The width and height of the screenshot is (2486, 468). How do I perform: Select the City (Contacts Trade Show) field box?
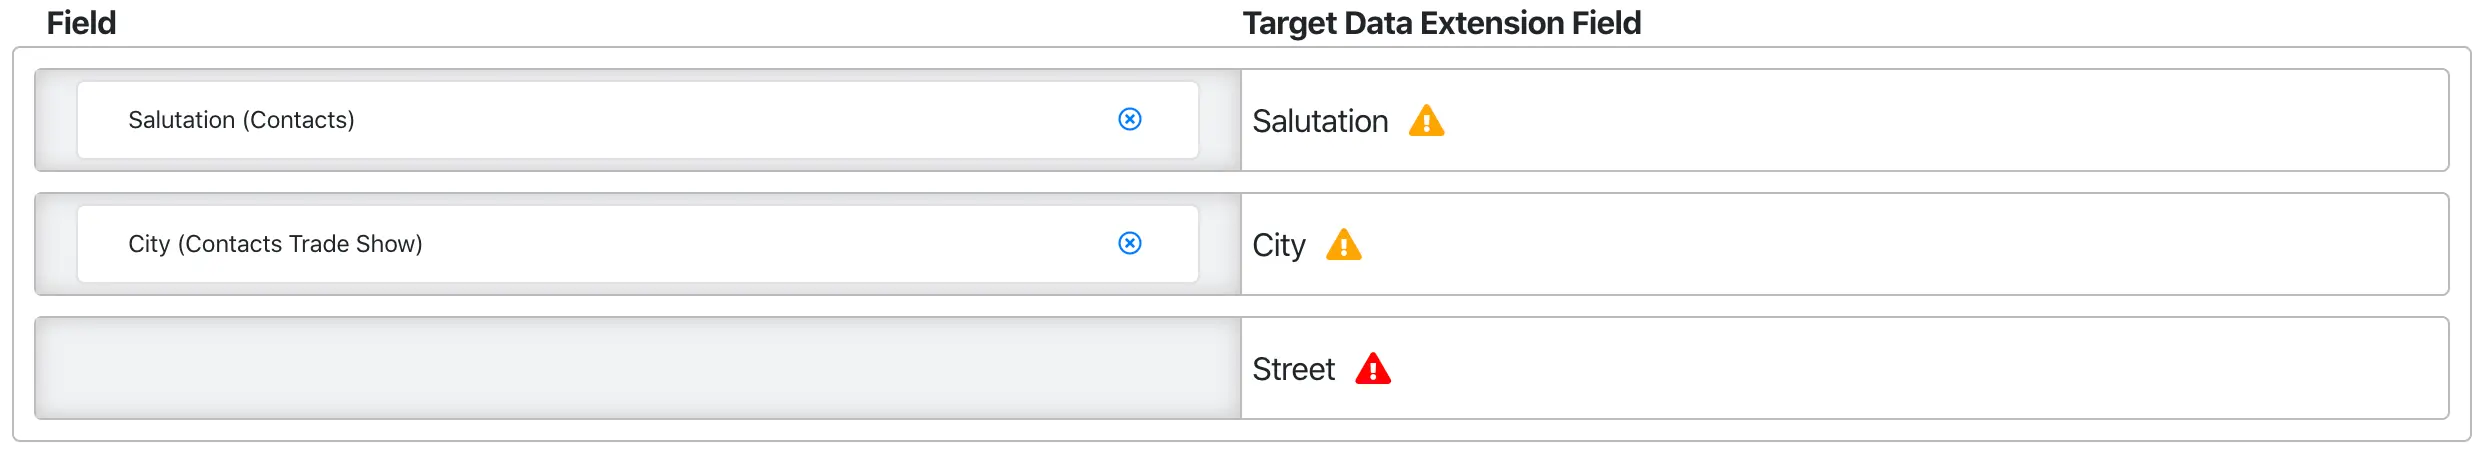pyautogui.click(x=600, y=244)
